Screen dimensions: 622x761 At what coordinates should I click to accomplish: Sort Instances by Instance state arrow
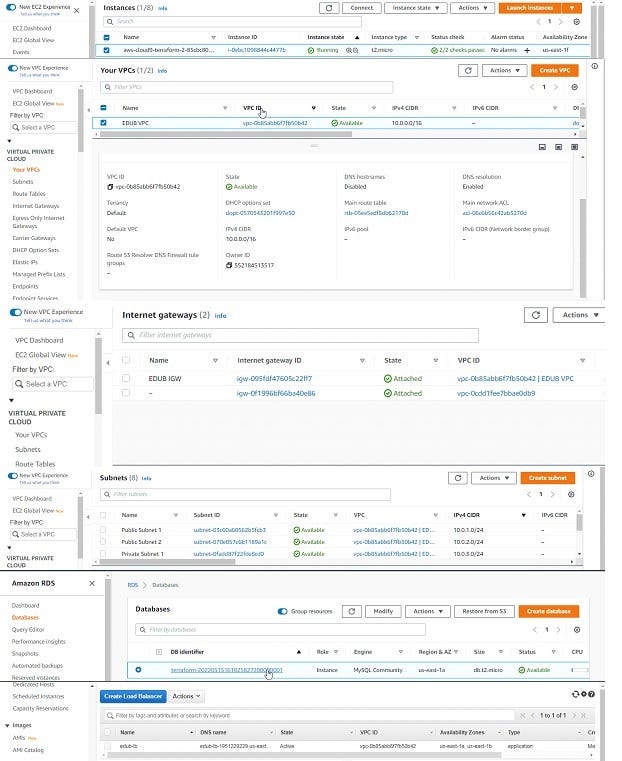coord(357,37)
